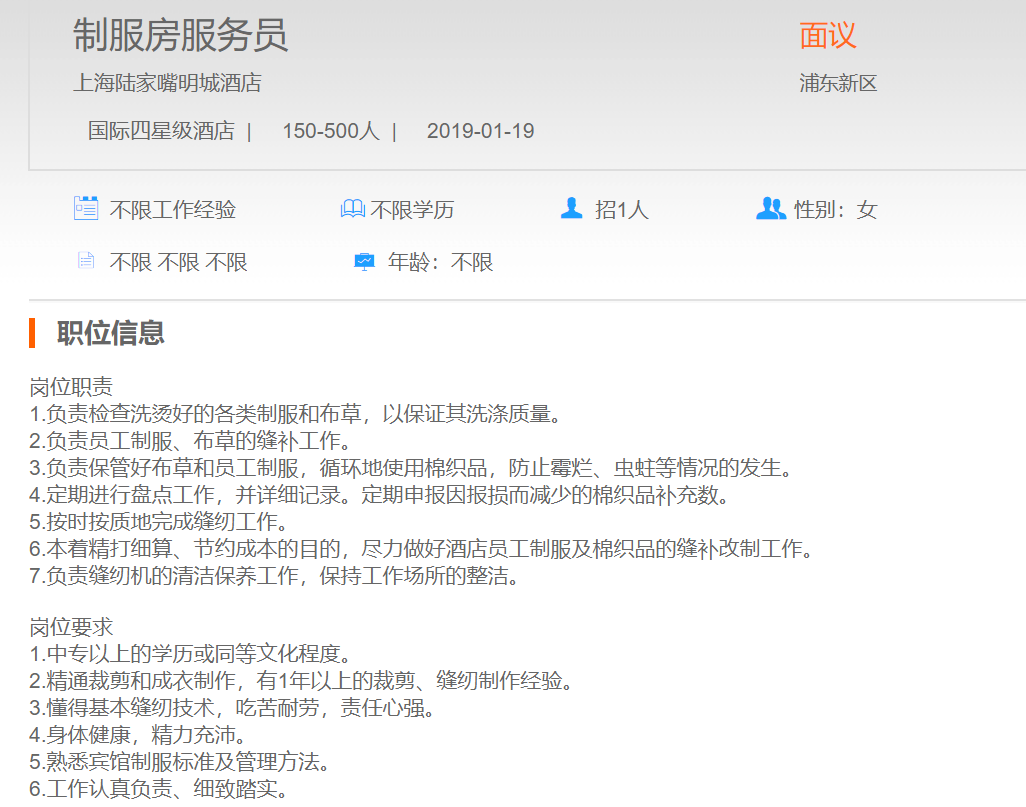This screenshot has height=807, width=1026.
Task: Click the 不限学历 education label
Action: [x=412, y=210]
